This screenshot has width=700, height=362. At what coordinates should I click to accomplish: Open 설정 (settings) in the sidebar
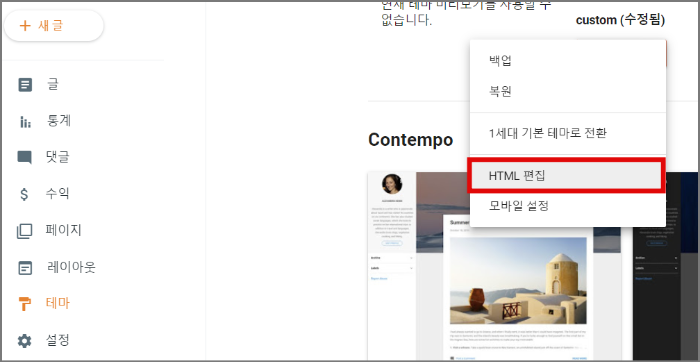coord(58,340)
